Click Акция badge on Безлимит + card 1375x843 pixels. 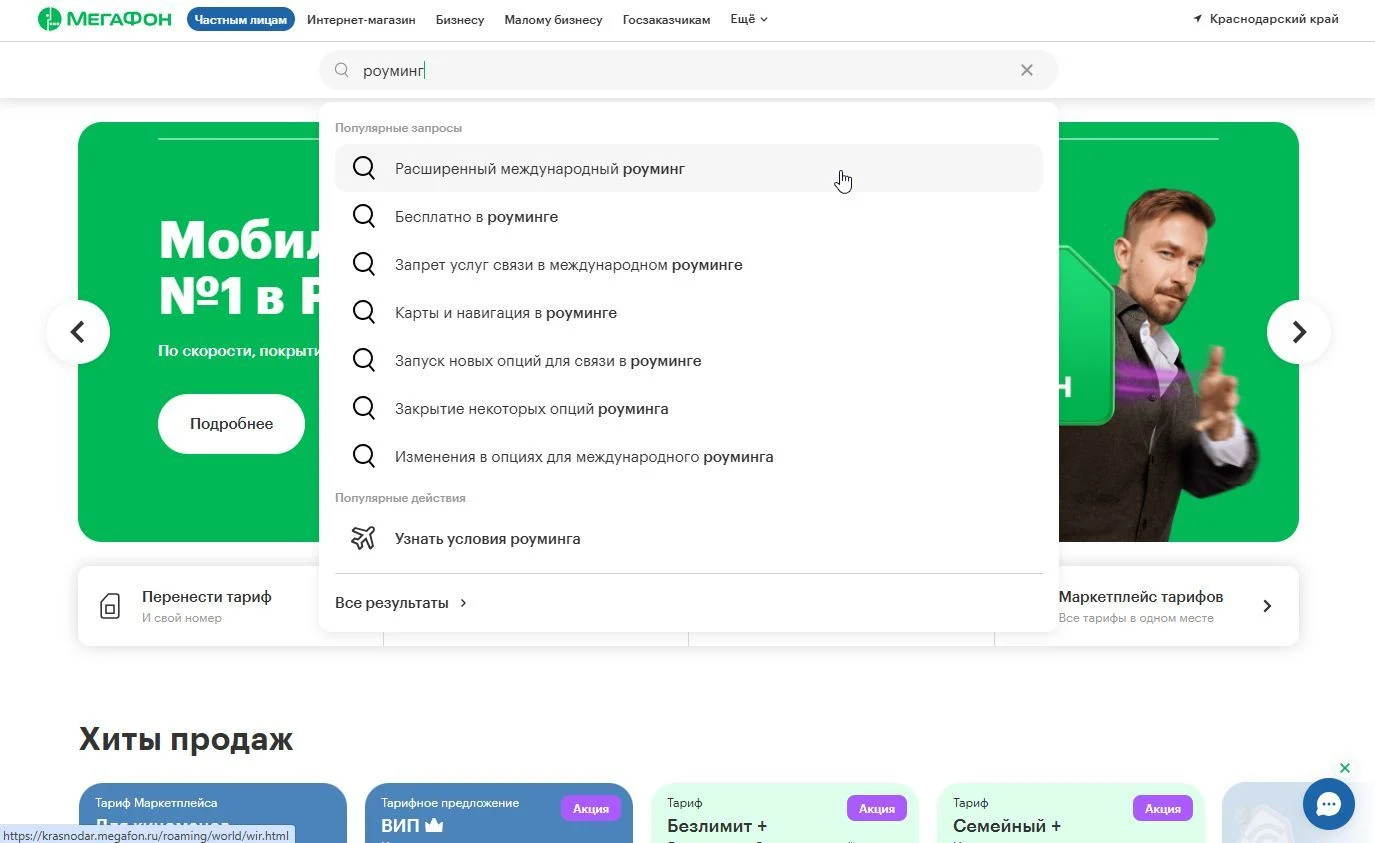pyautogui.click(x=877, y=808)
